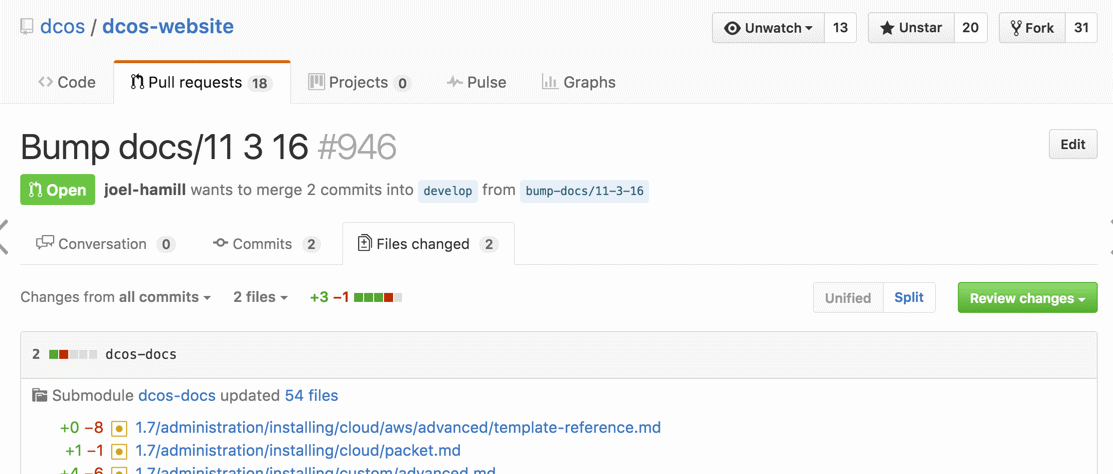Switch to the Code tab
Screen dimensions: 1113x474
pyautogui.click(x=67, y=82)
